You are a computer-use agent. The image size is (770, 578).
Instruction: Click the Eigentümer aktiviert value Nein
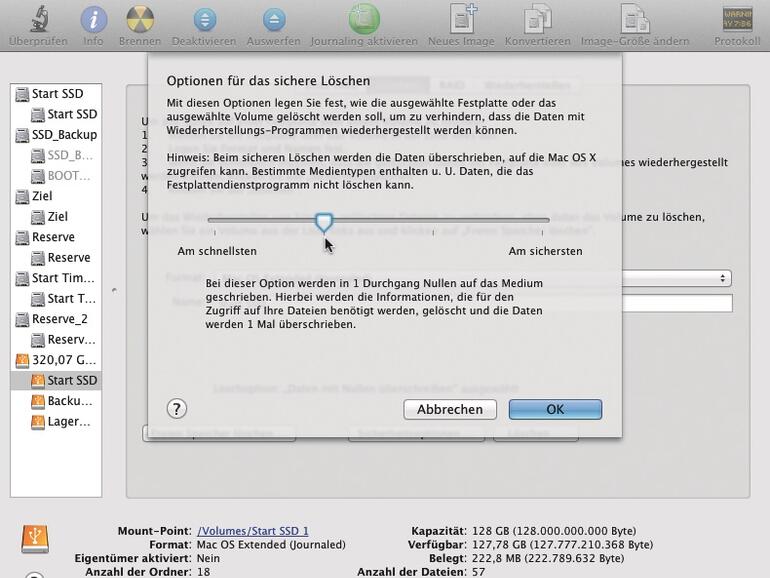tap(208, 558)
